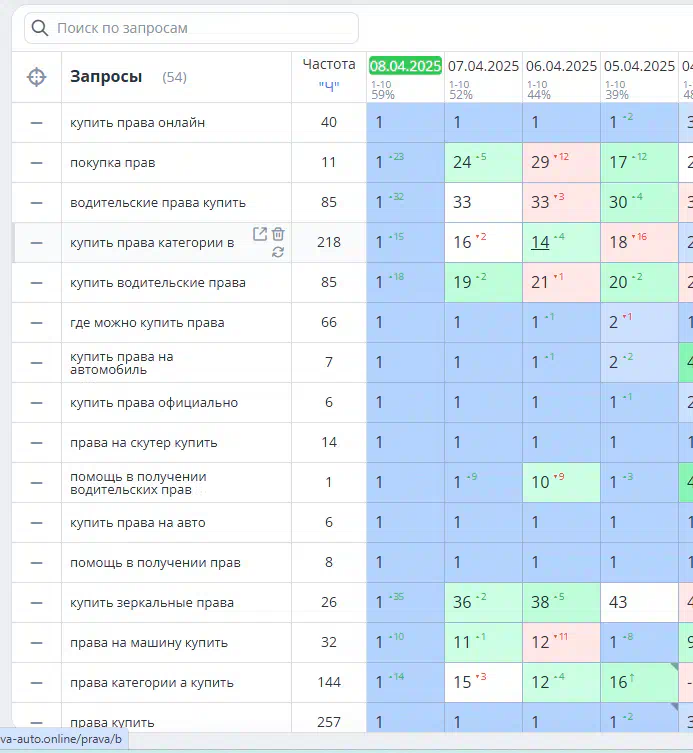
Task: Click refresh icon for 'купить права категории в'
Action: (278, 252)
